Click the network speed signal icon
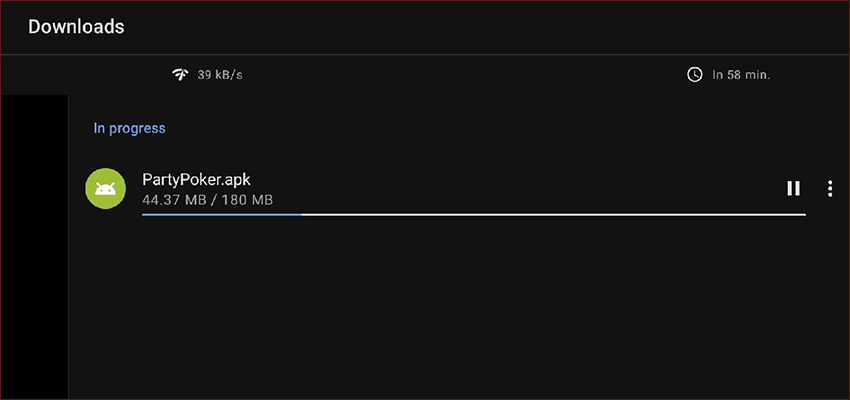Viewport: 850px width, 400px height. (x=181, y=75)
